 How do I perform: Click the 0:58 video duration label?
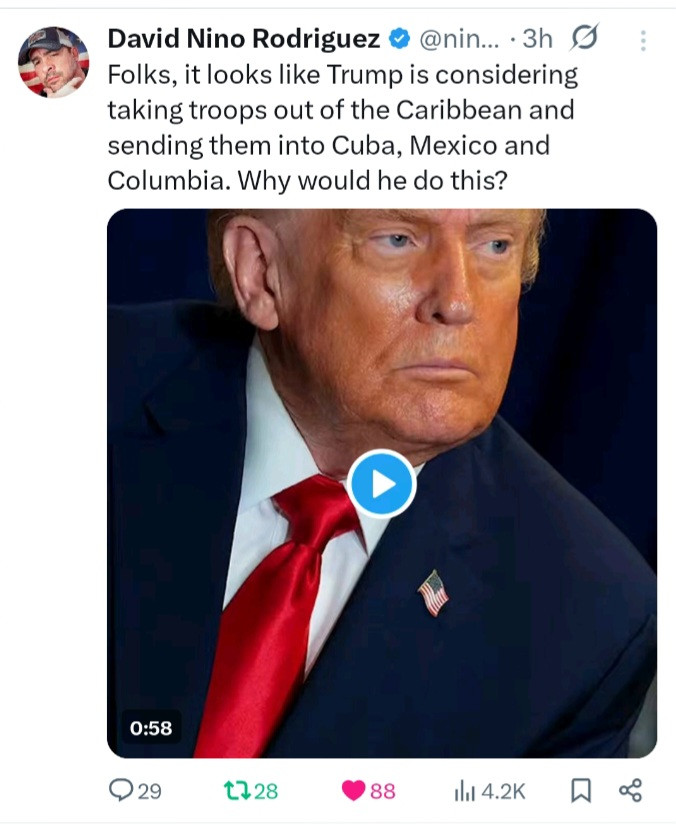(151, 728)
